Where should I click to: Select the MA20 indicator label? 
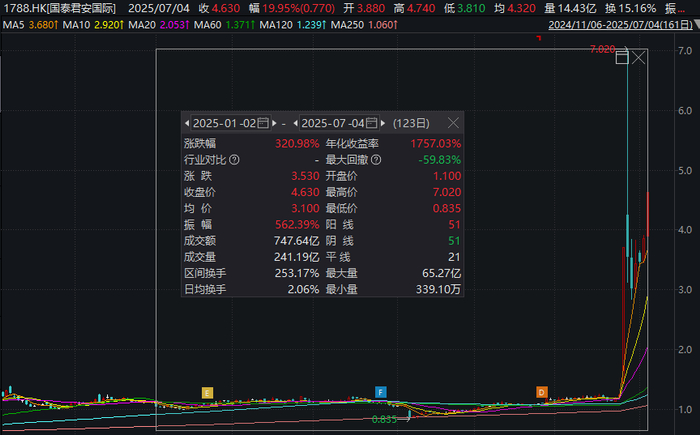142,25
